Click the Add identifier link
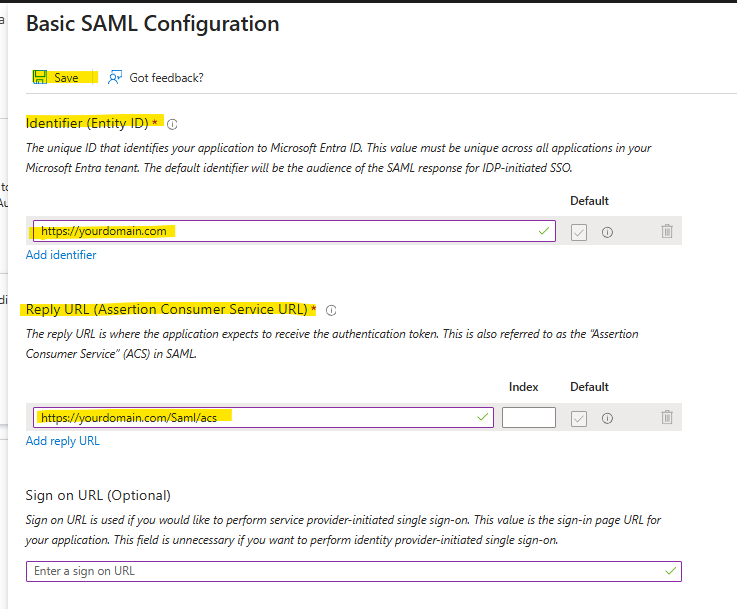The height and width of the screenshot is (609, 737). pos(61,255)
